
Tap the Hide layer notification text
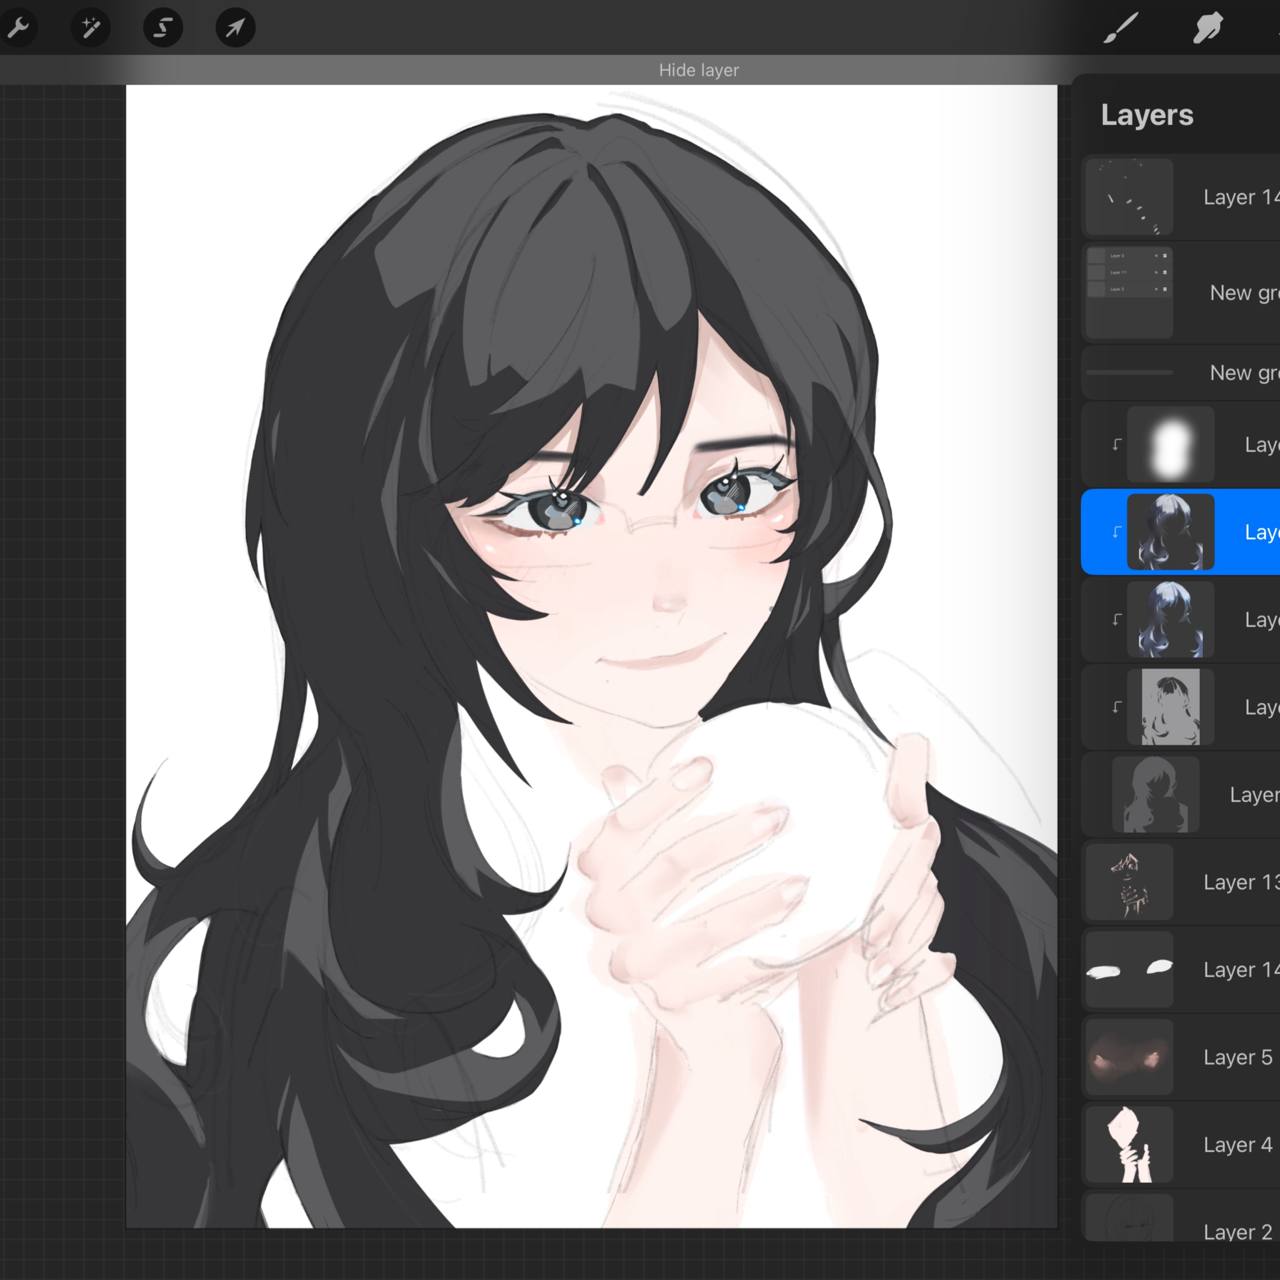coord(698,70)
